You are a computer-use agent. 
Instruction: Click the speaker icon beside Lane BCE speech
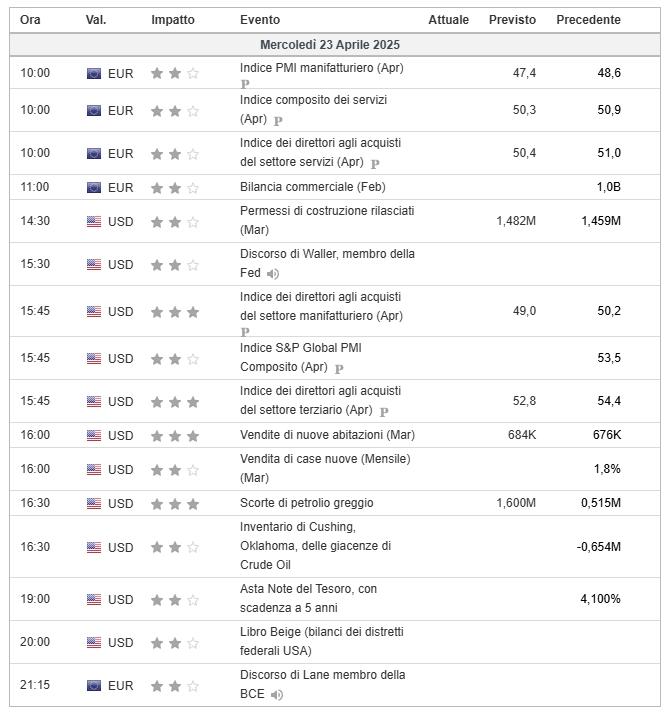point(276,695)
